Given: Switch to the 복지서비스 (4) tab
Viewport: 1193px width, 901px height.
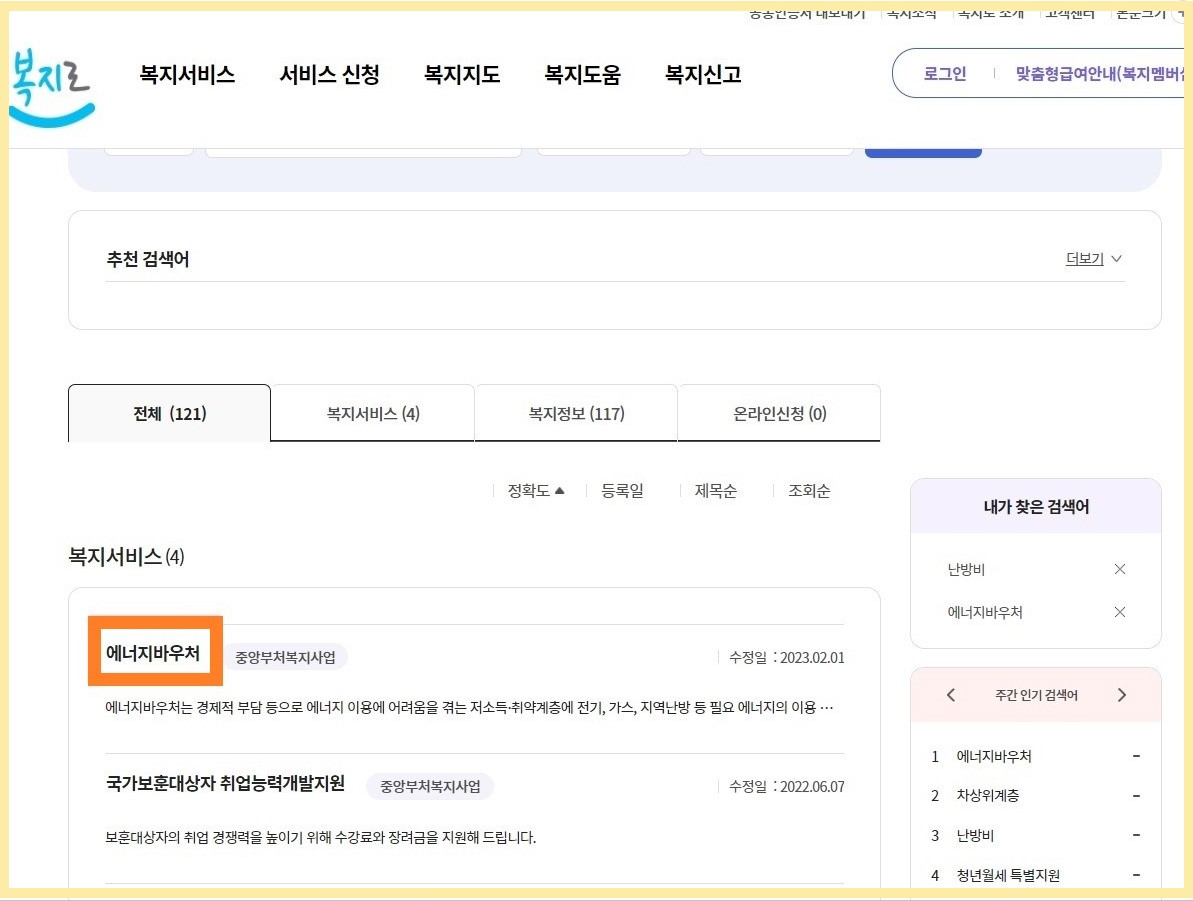Looking at the screenshot, I should click(x=371, y=412).
